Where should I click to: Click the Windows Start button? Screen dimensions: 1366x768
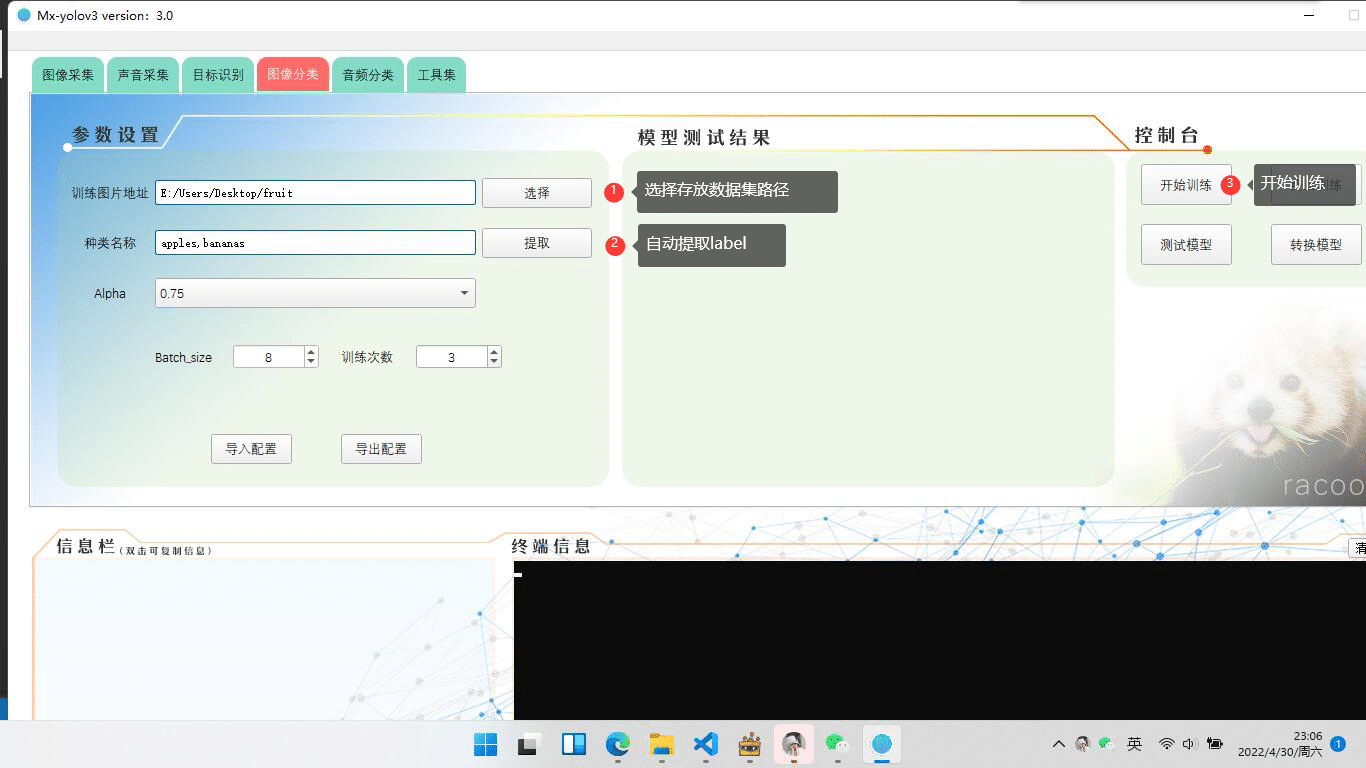[486, 744]
